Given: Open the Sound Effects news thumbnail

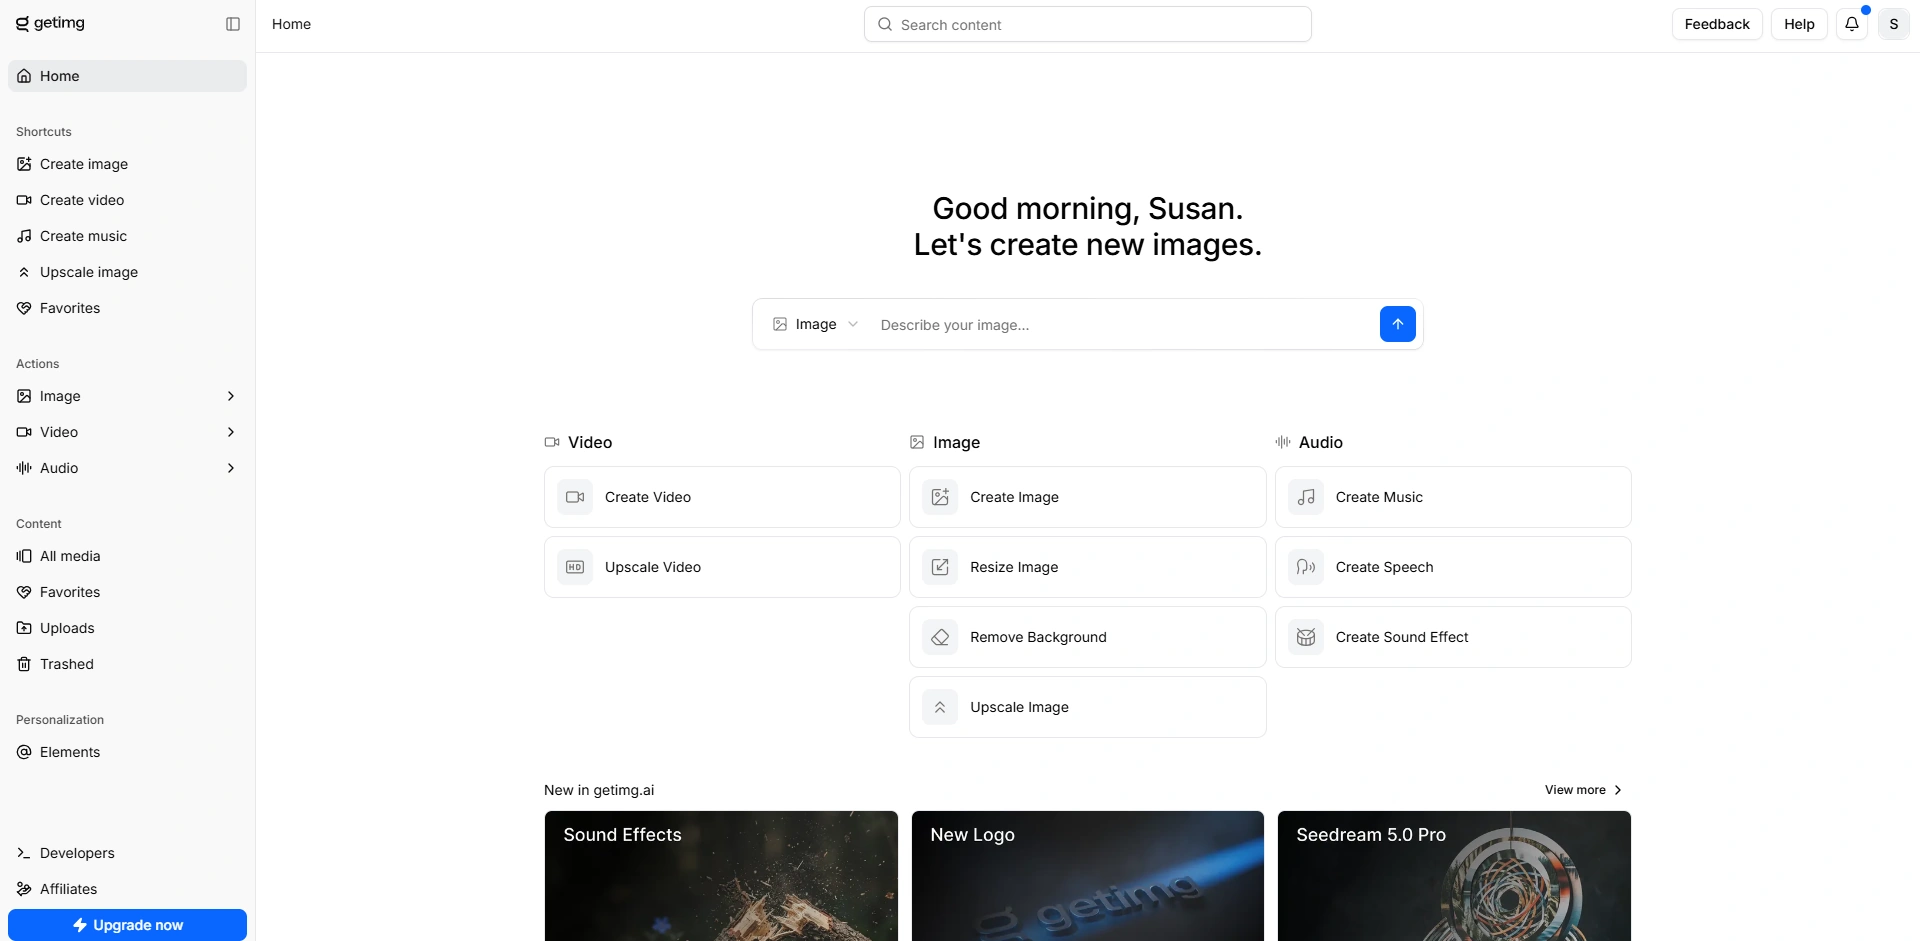Looking at the screenshot, I should tap(721, 876).
